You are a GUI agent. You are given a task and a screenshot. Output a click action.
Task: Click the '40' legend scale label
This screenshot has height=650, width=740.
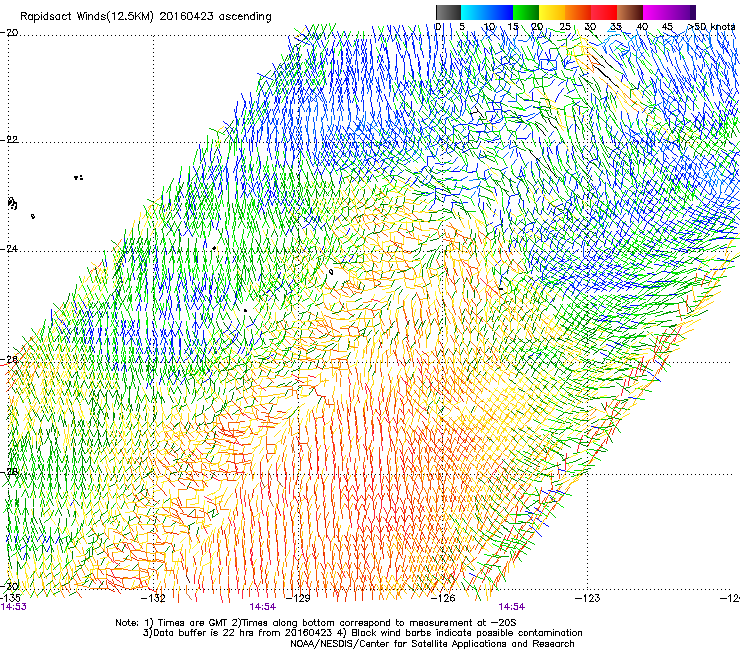coord(642,27)
